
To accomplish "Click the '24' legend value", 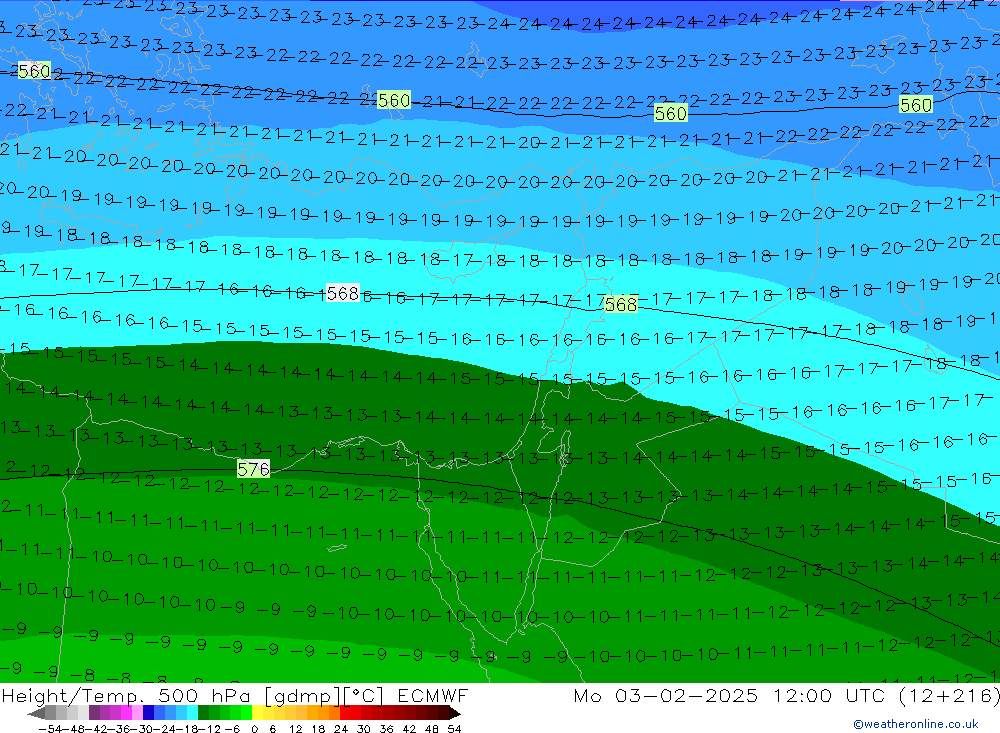I will [341, 729].
